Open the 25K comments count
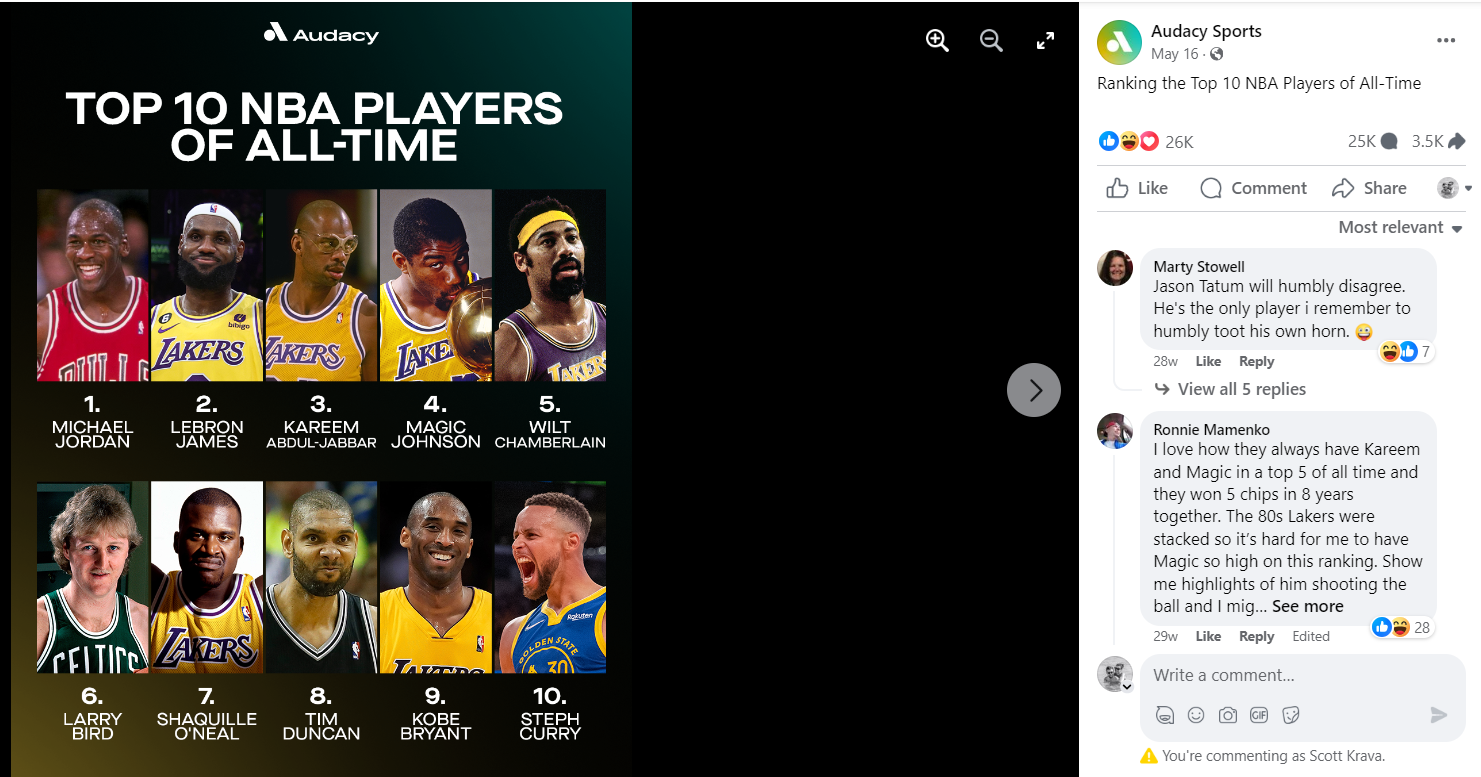 (1372, 142)
